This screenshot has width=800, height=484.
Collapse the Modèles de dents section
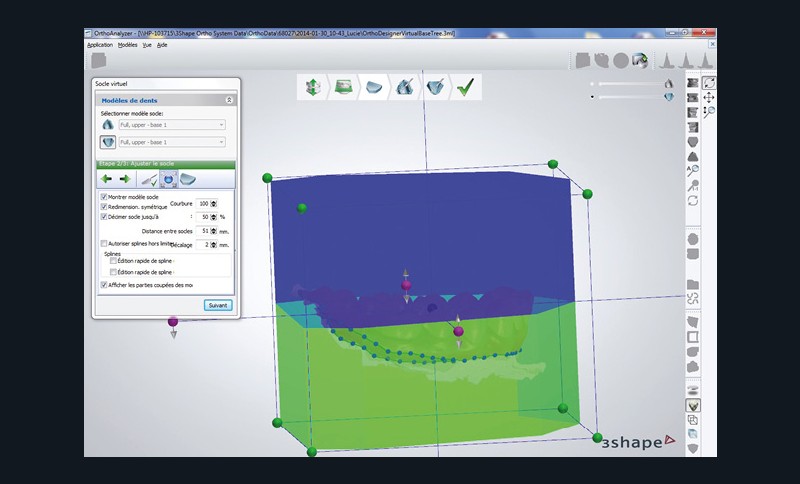230,100
